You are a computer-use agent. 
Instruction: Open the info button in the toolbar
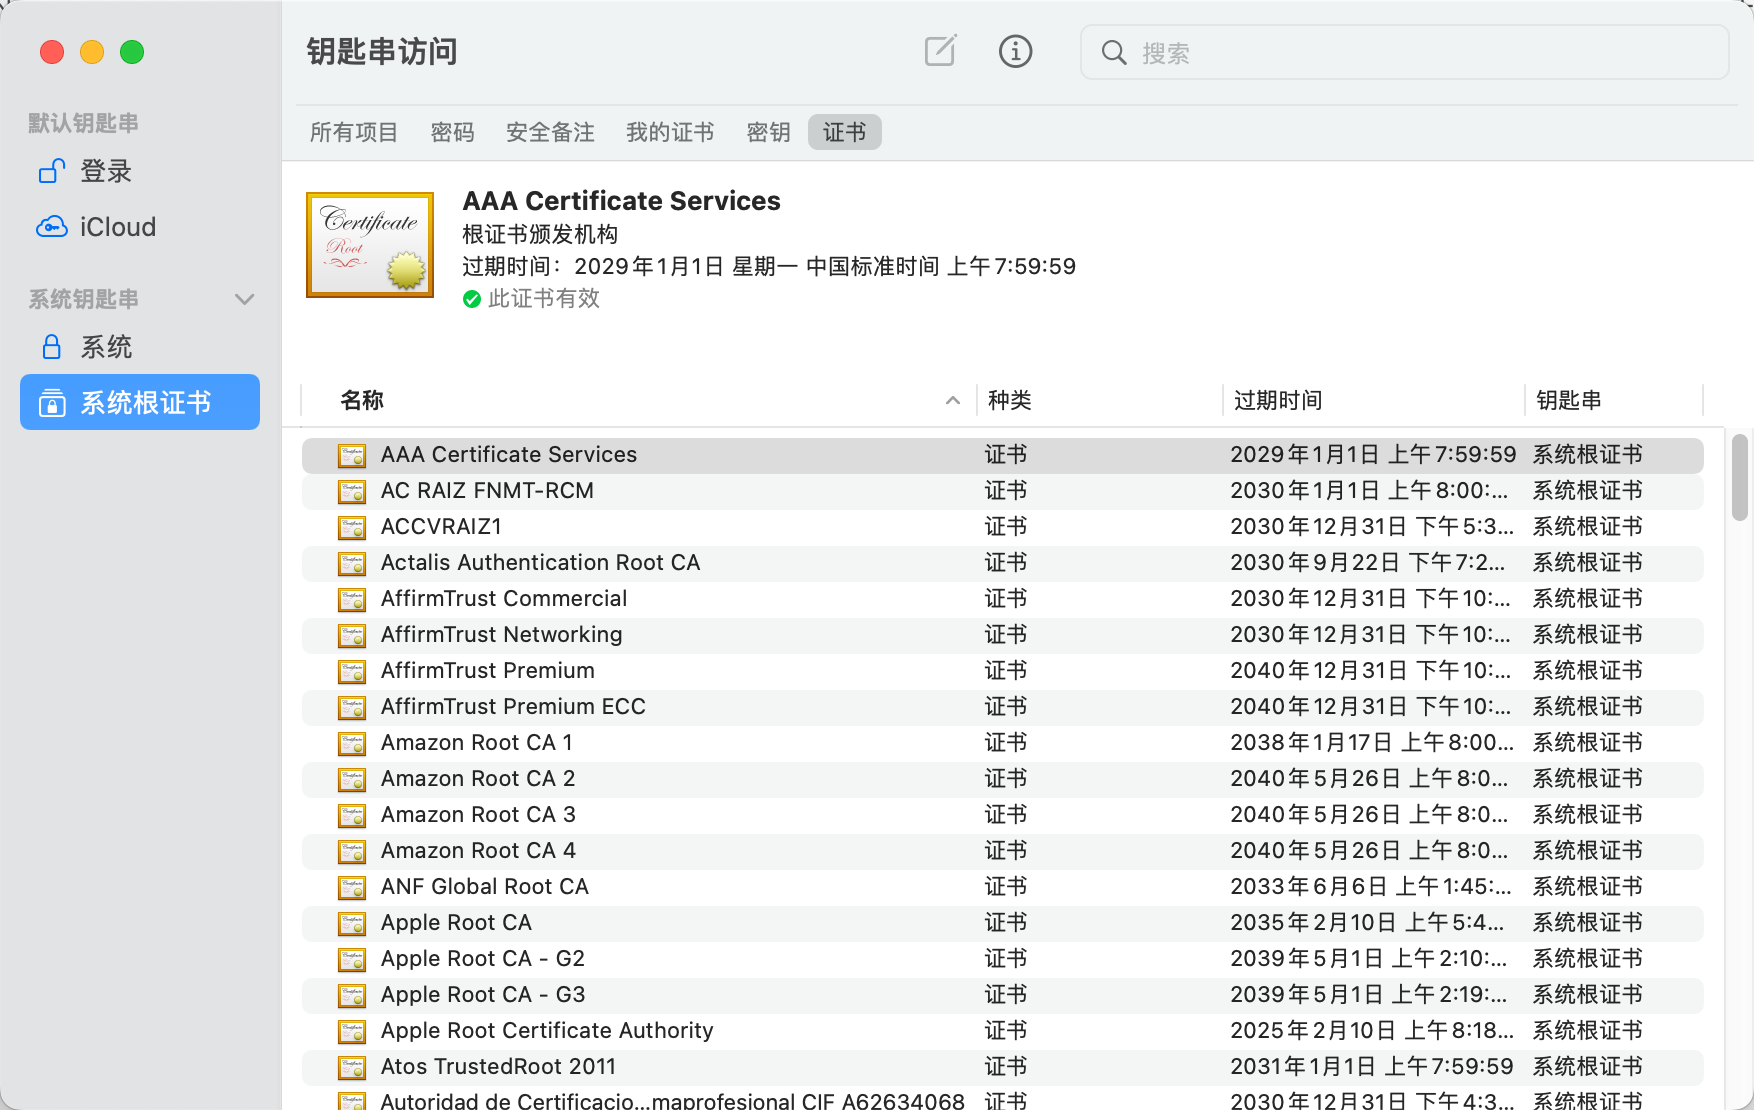1015,51
